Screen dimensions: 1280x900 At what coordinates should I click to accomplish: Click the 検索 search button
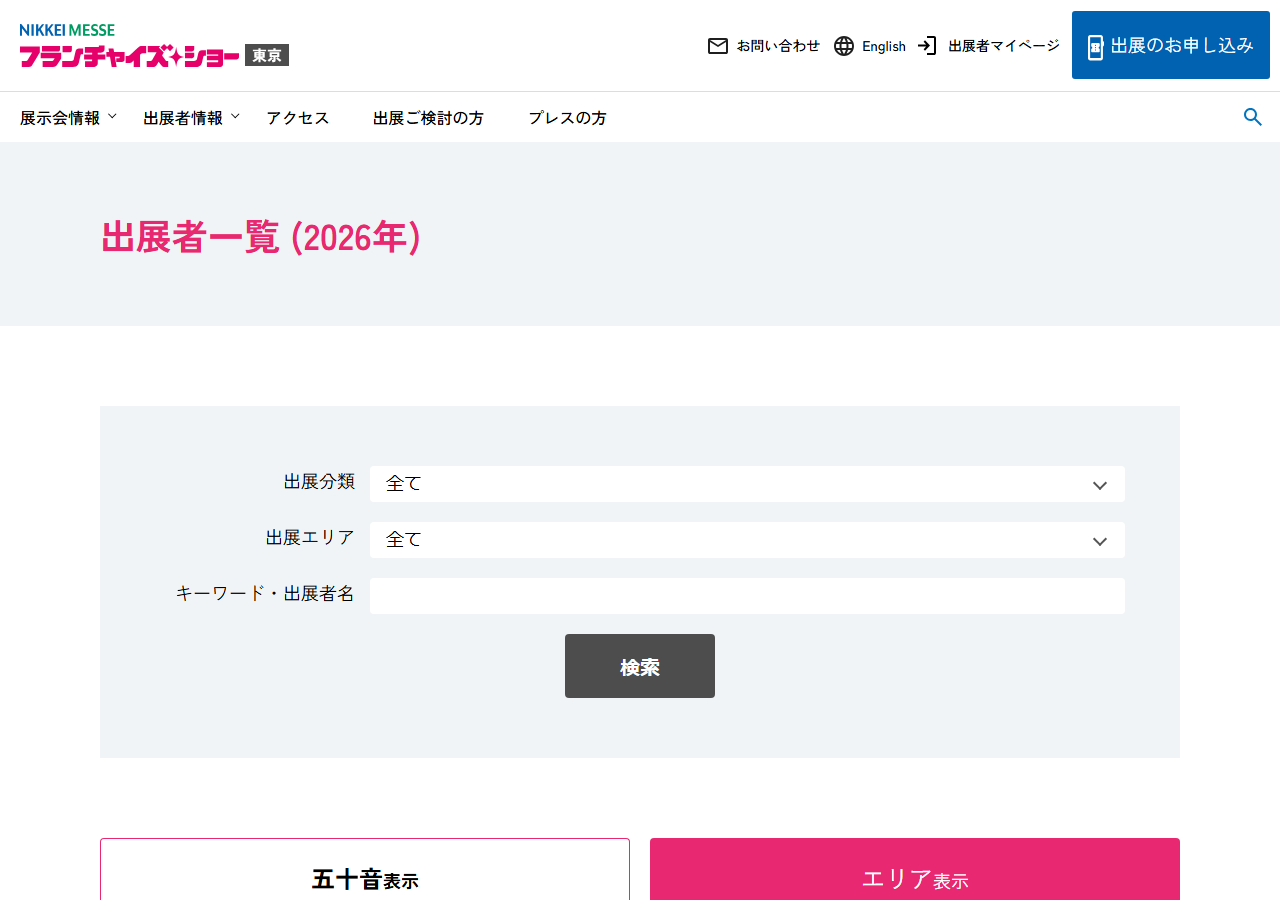pyautogui.click(x=640, y=666)
